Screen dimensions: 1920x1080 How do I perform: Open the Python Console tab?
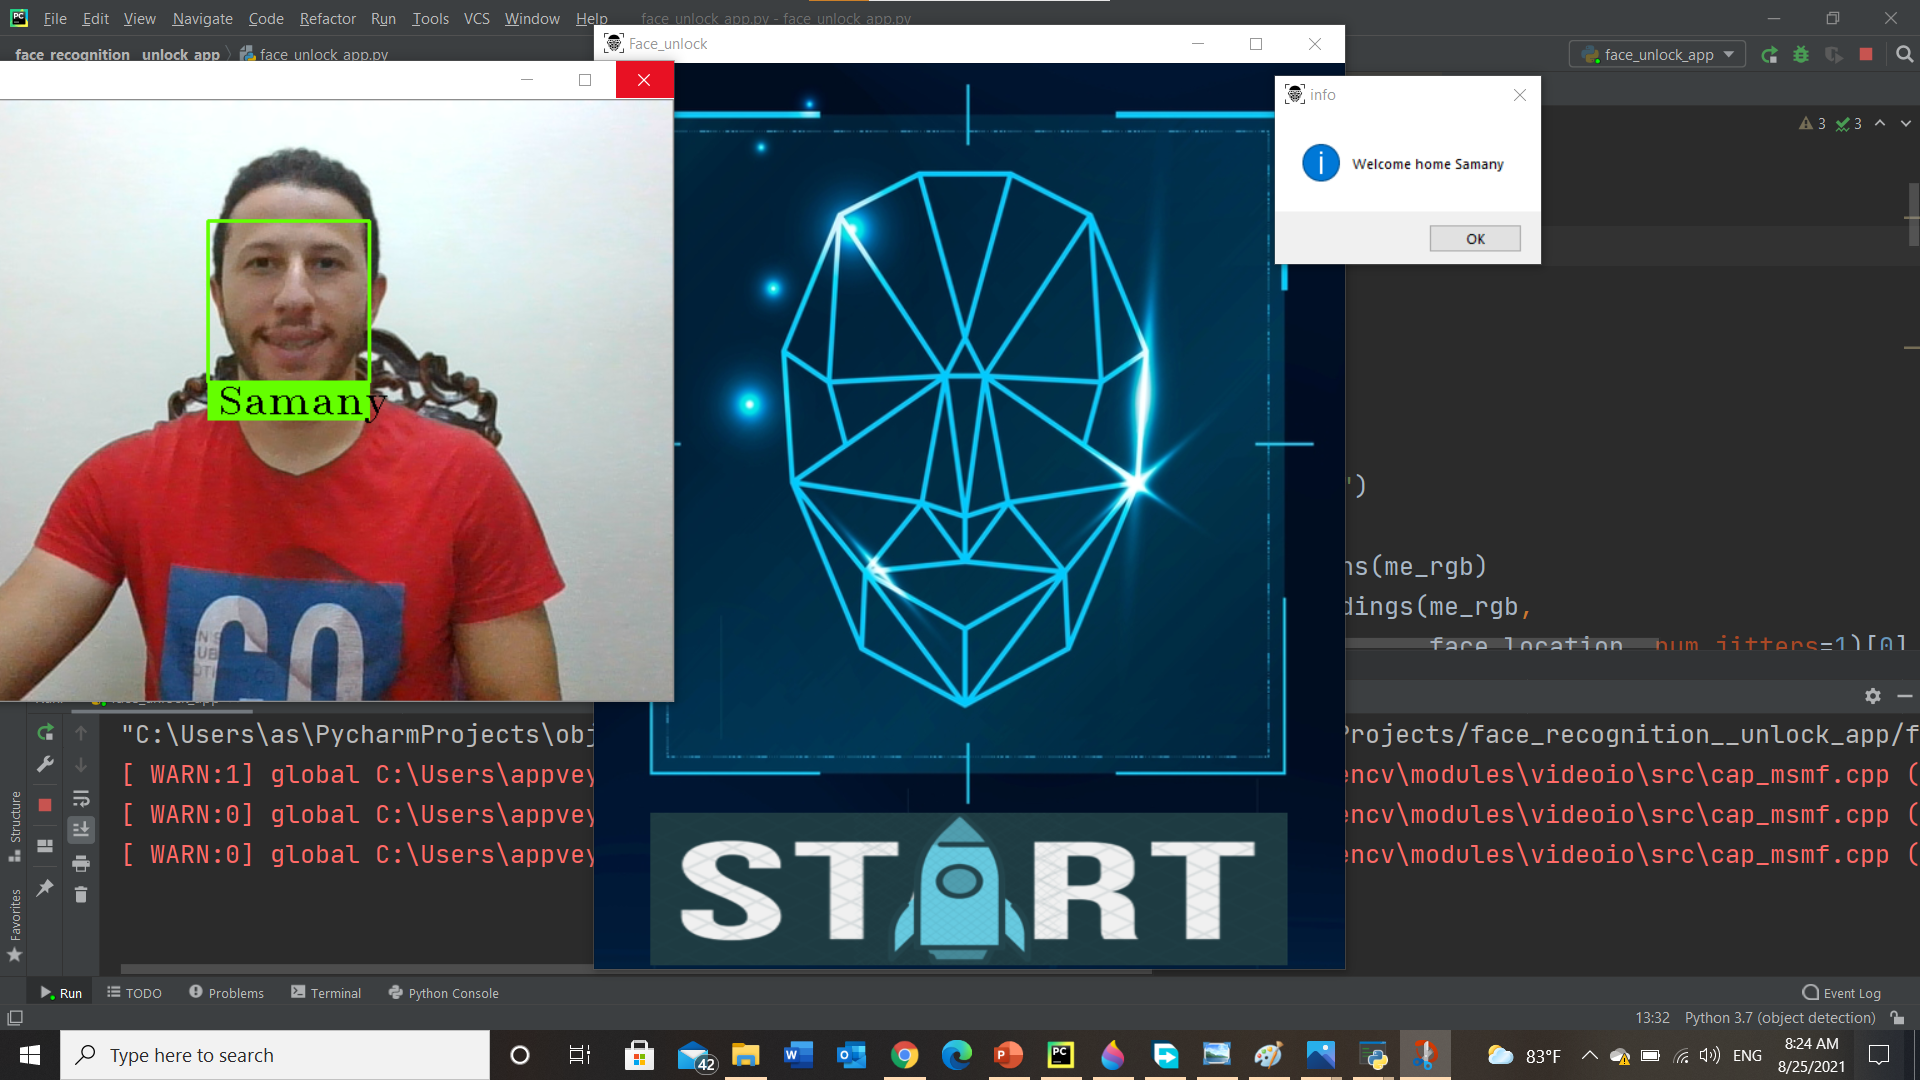click(443, 992)
